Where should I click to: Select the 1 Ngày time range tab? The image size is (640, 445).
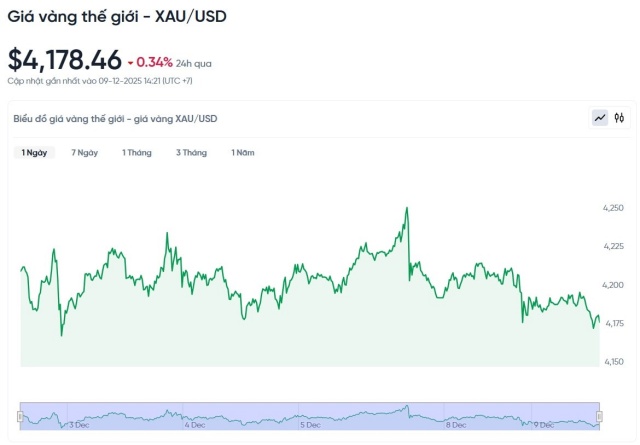pyautogui.click(x=35, y=153)
